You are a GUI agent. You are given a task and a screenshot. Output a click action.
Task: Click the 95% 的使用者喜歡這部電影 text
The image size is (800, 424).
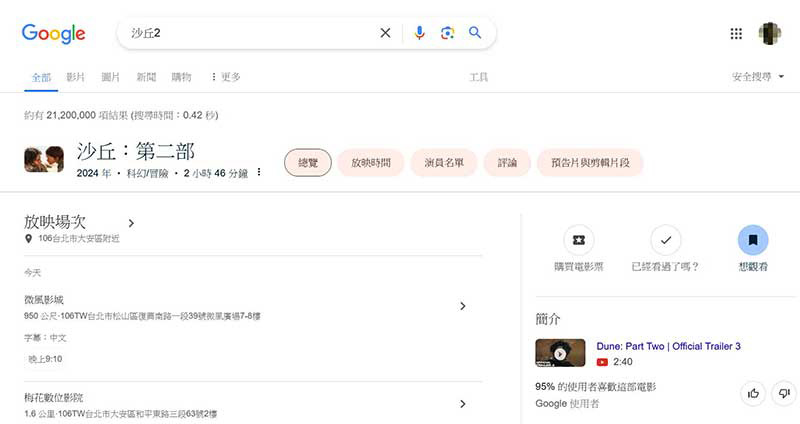595,387
